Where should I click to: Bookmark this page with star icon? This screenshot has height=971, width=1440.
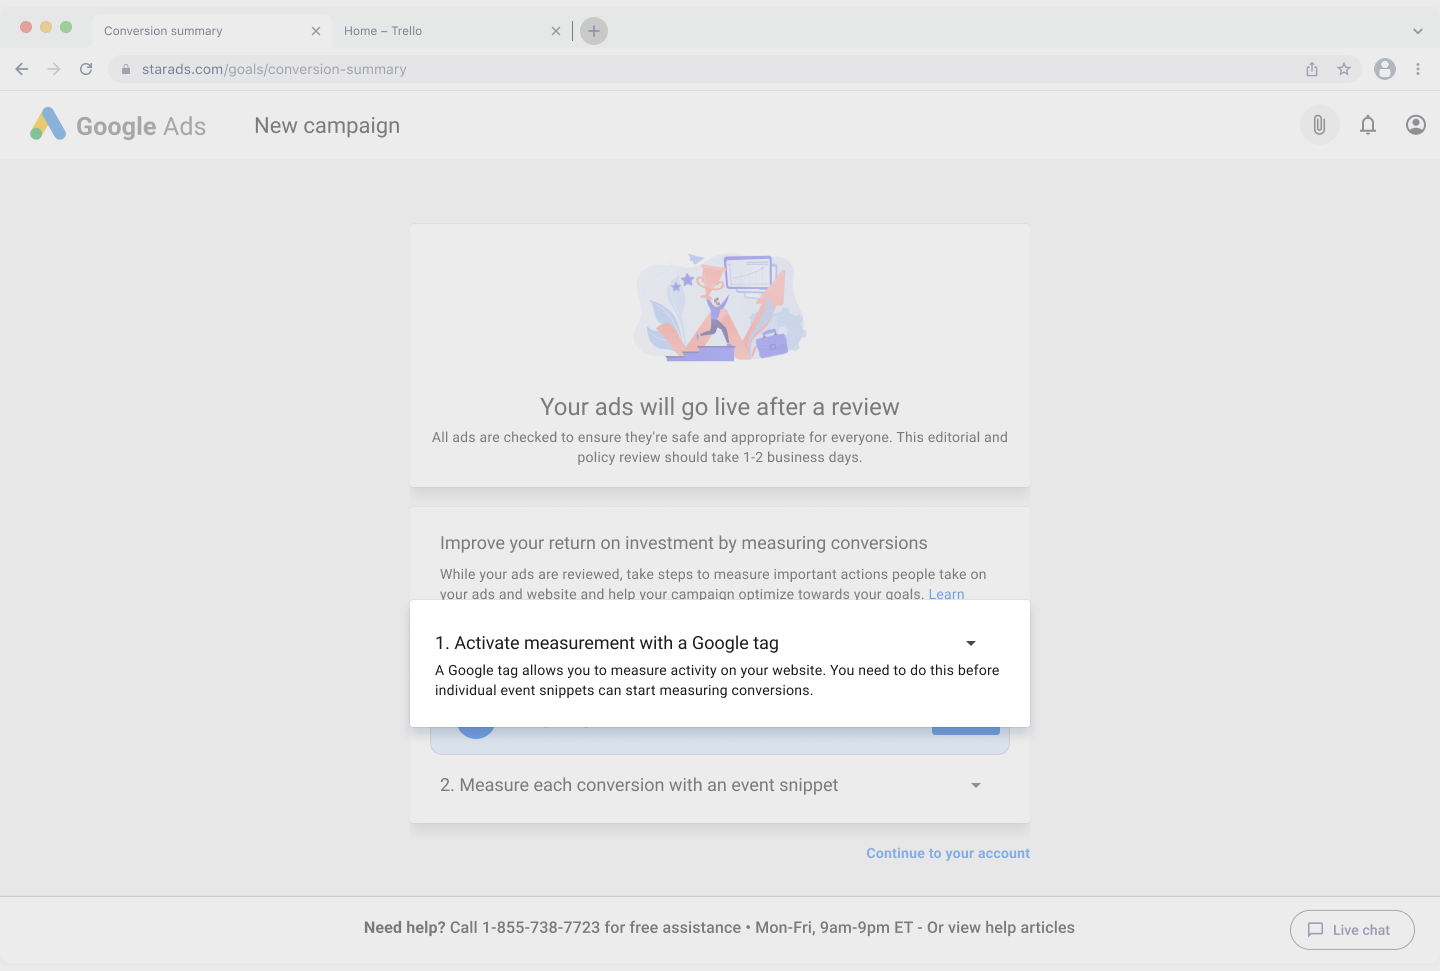pyautogui.click(x=1344, y=69)
